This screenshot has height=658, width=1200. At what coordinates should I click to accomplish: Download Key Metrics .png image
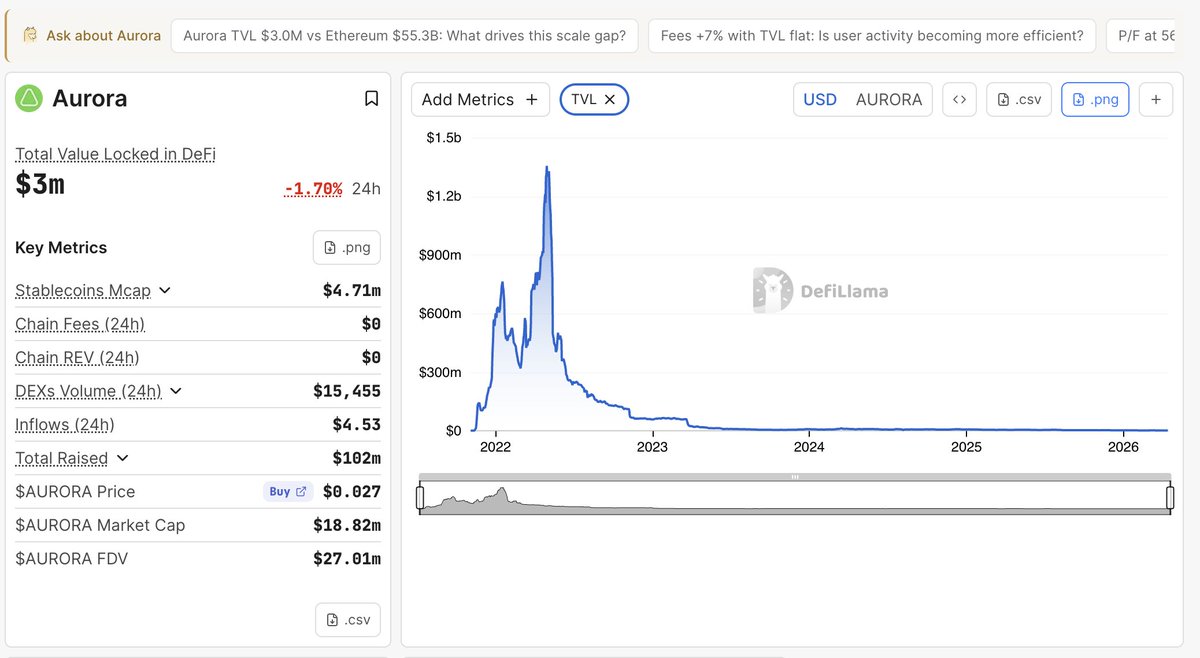tap(346, 247)
